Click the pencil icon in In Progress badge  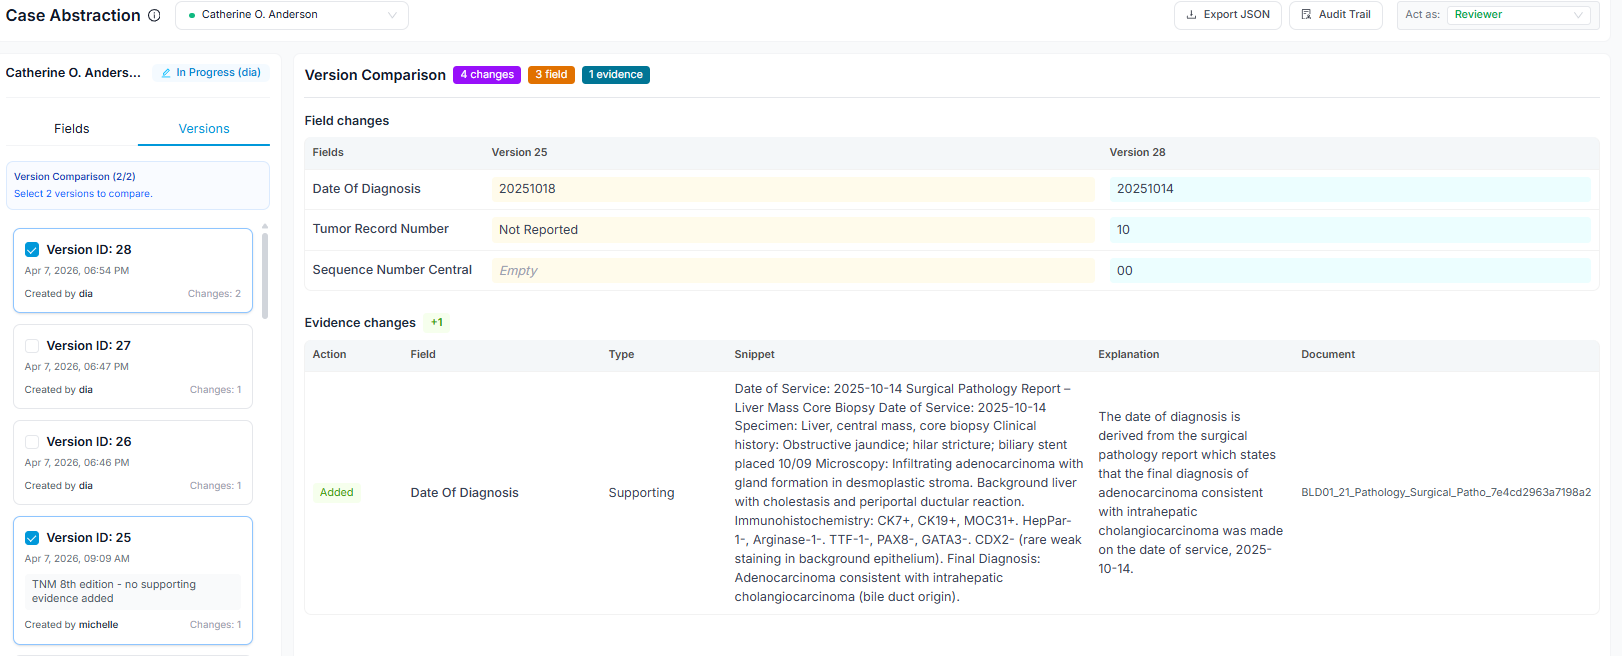tap(166, 73)
